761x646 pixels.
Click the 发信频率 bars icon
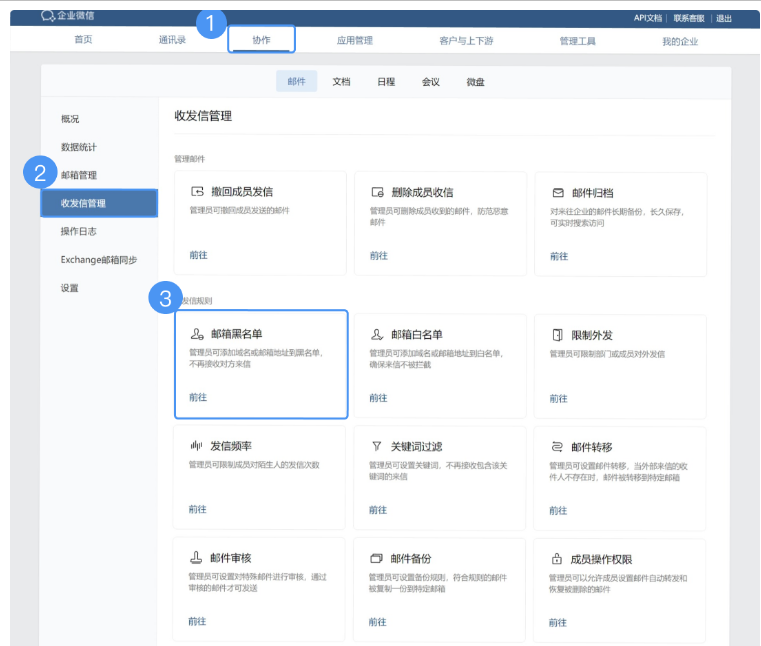[x=196, y=446]
